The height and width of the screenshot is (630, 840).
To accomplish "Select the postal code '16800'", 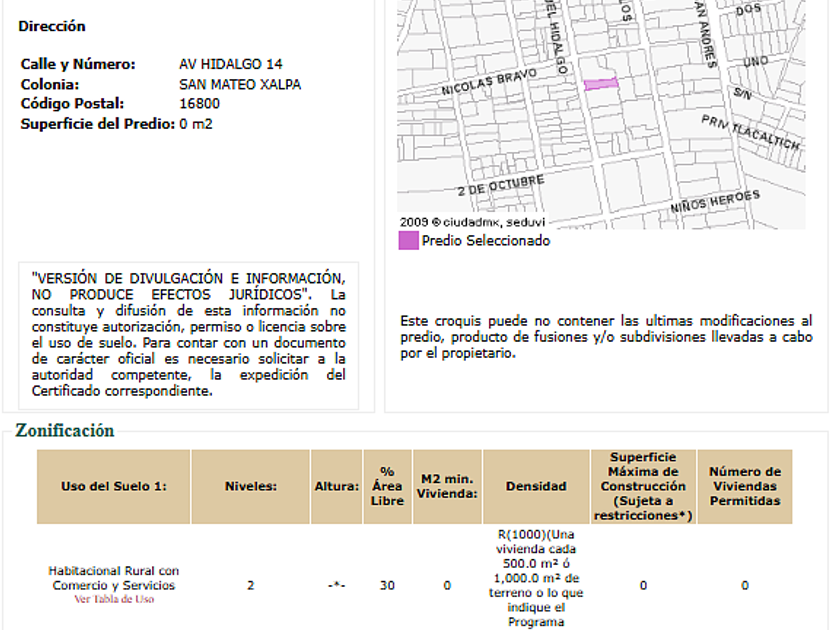I will pos(199,104).
